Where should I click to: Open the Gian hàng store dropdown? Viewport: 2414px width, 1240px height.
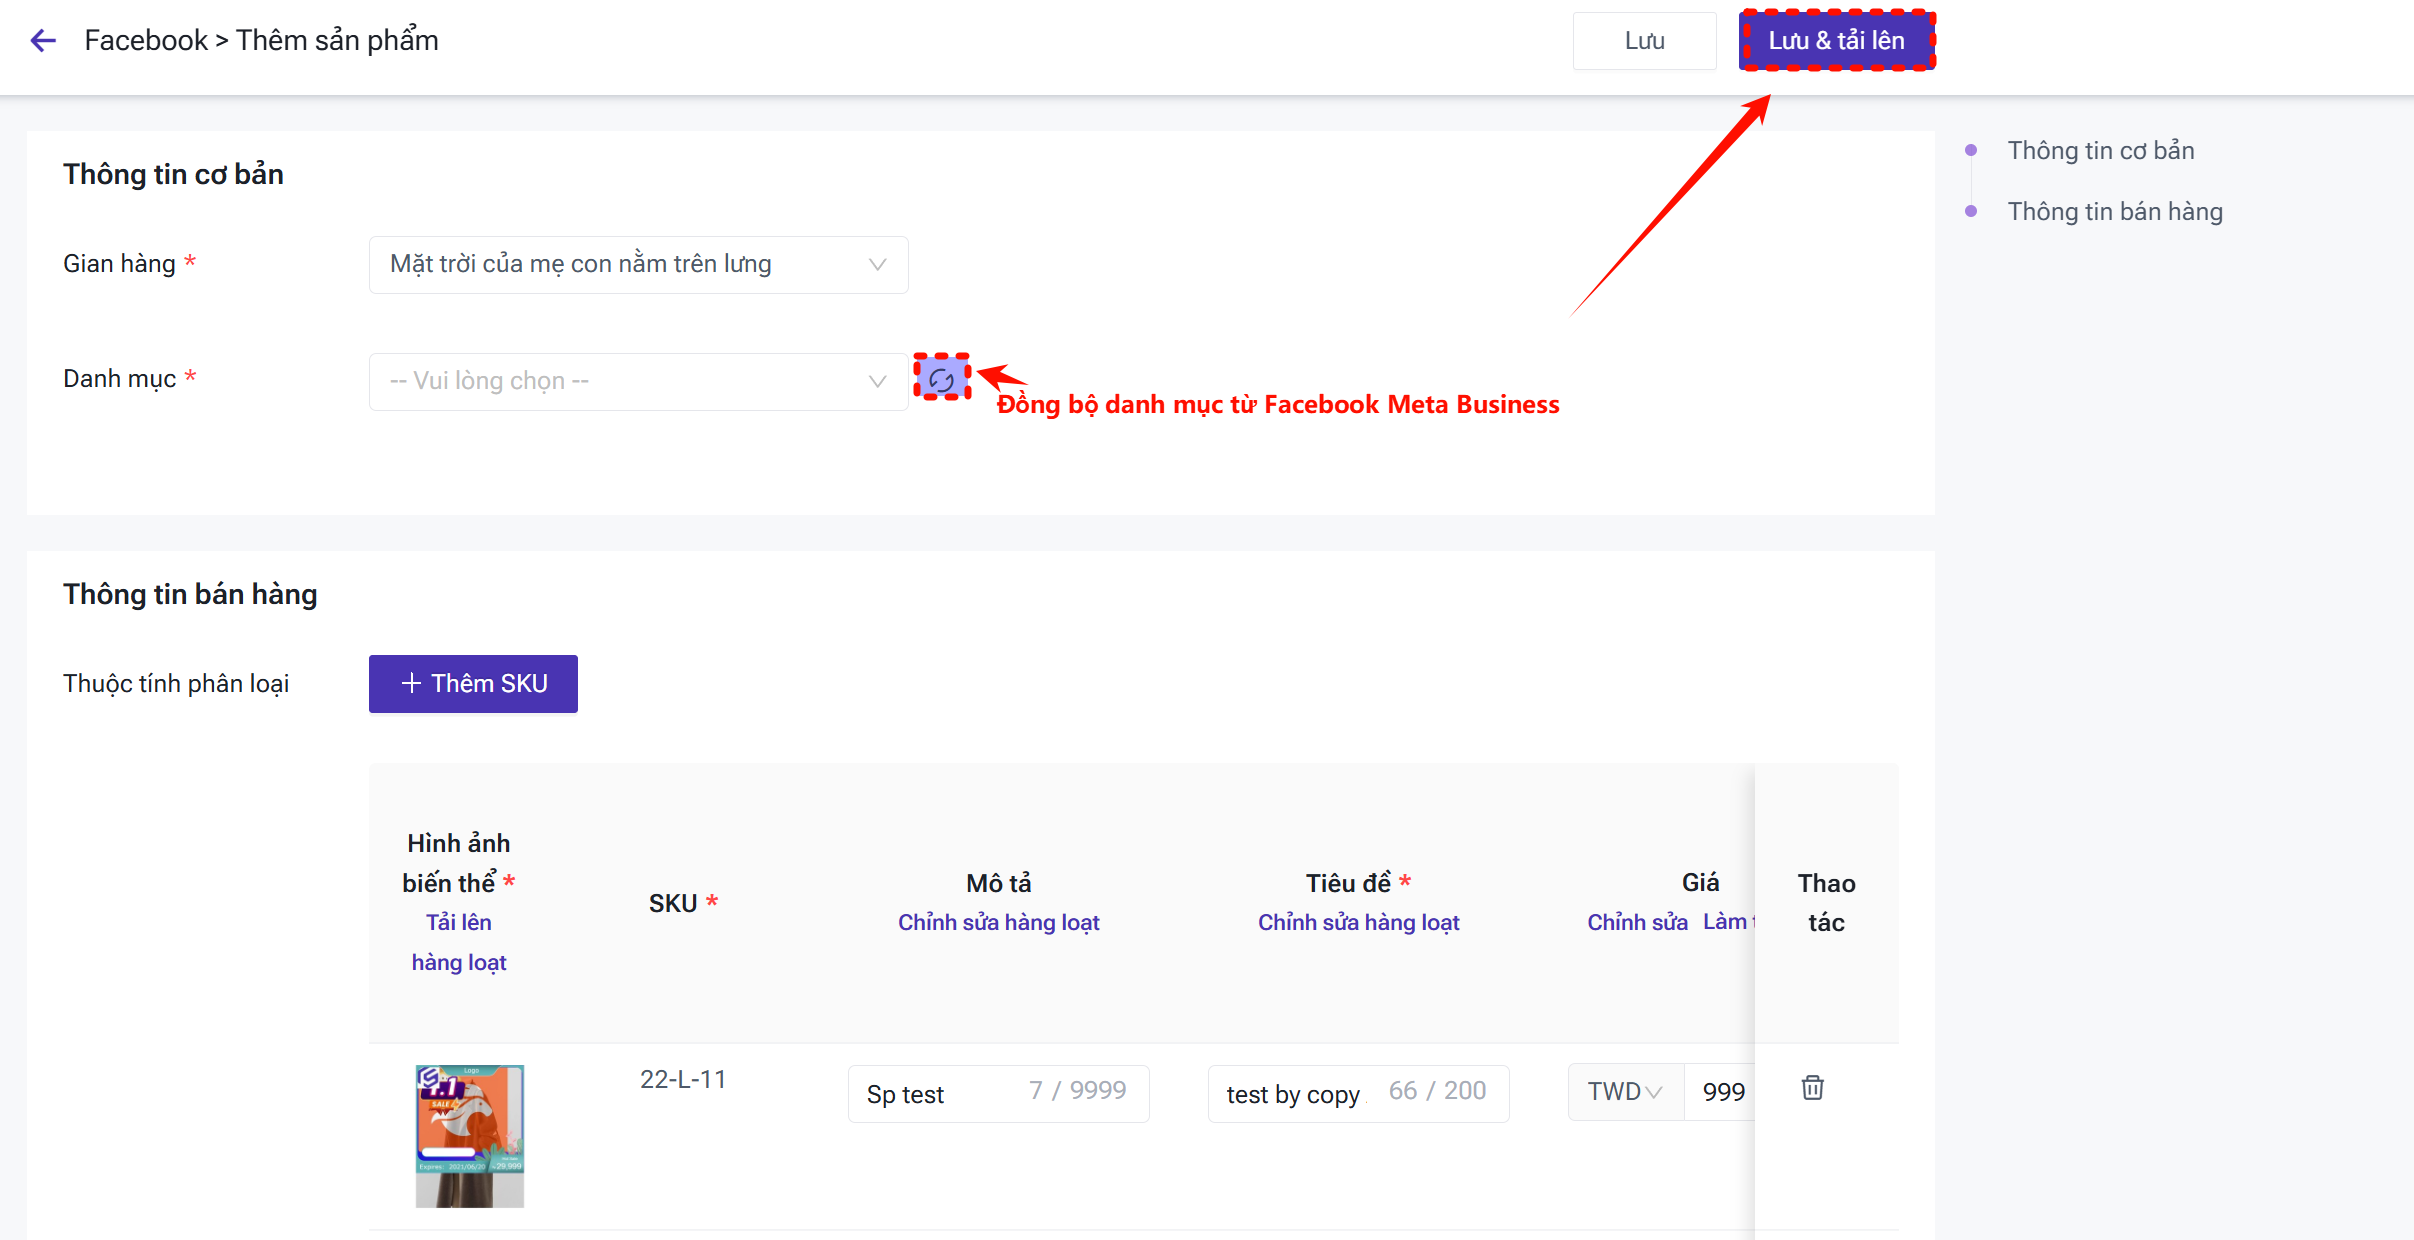pos(638,265)
